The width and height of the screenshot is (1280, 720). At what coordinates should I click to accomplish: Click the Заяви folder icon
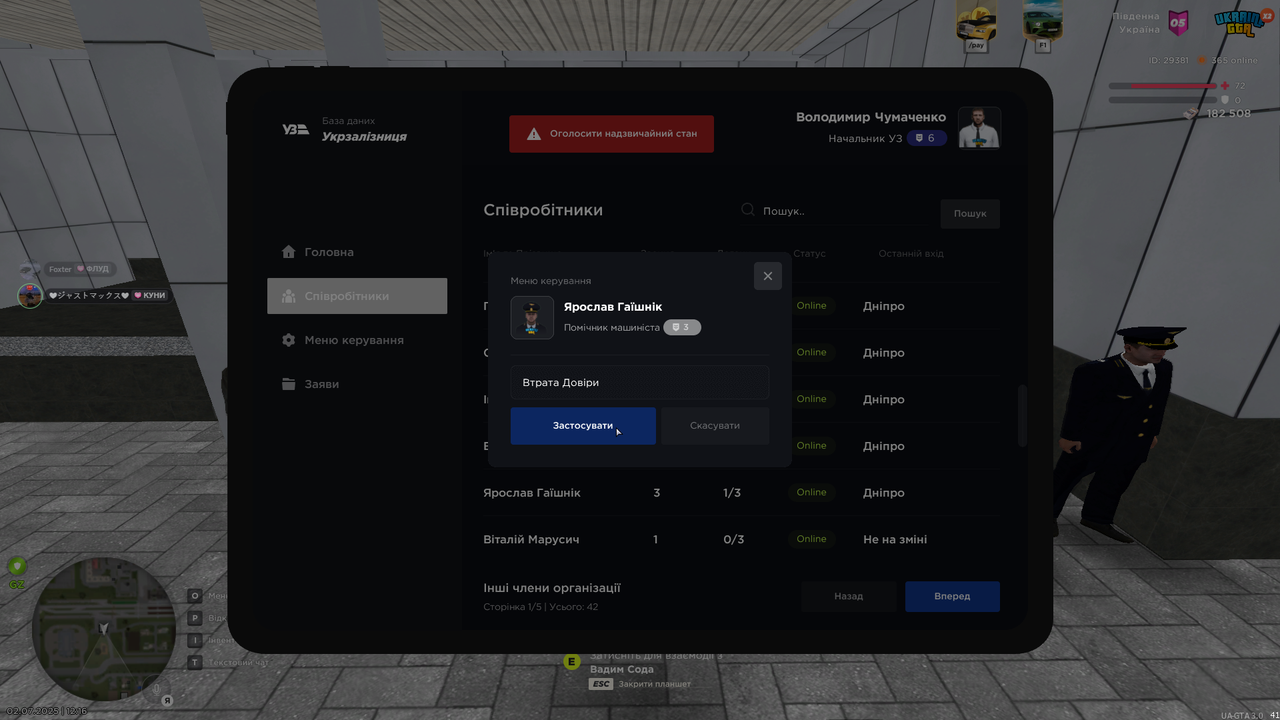coord(289,384)
